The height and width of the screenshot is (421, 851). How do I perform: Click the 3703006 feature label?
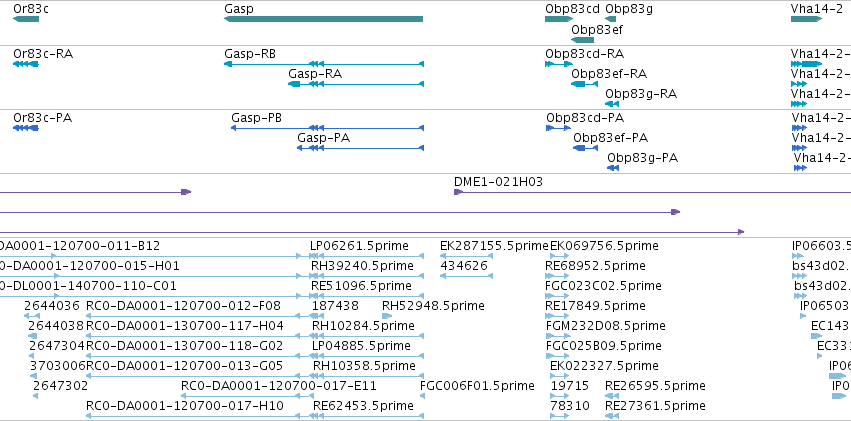(58, 366)
